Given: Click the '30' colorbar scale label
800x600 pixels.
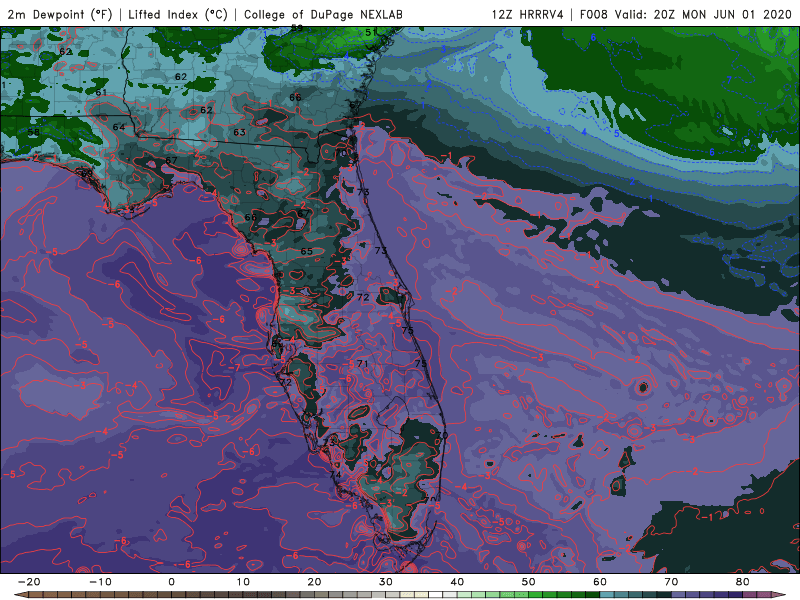Looking at the screenshot, I should 386,582.
